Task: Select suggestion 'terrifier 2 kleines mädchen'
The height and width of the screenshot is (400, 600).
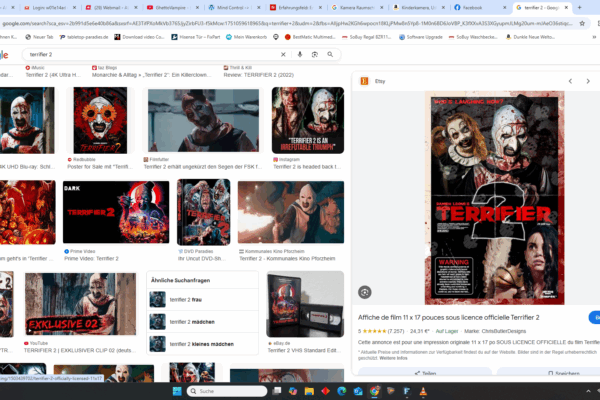Action: (x=202, y=344)
